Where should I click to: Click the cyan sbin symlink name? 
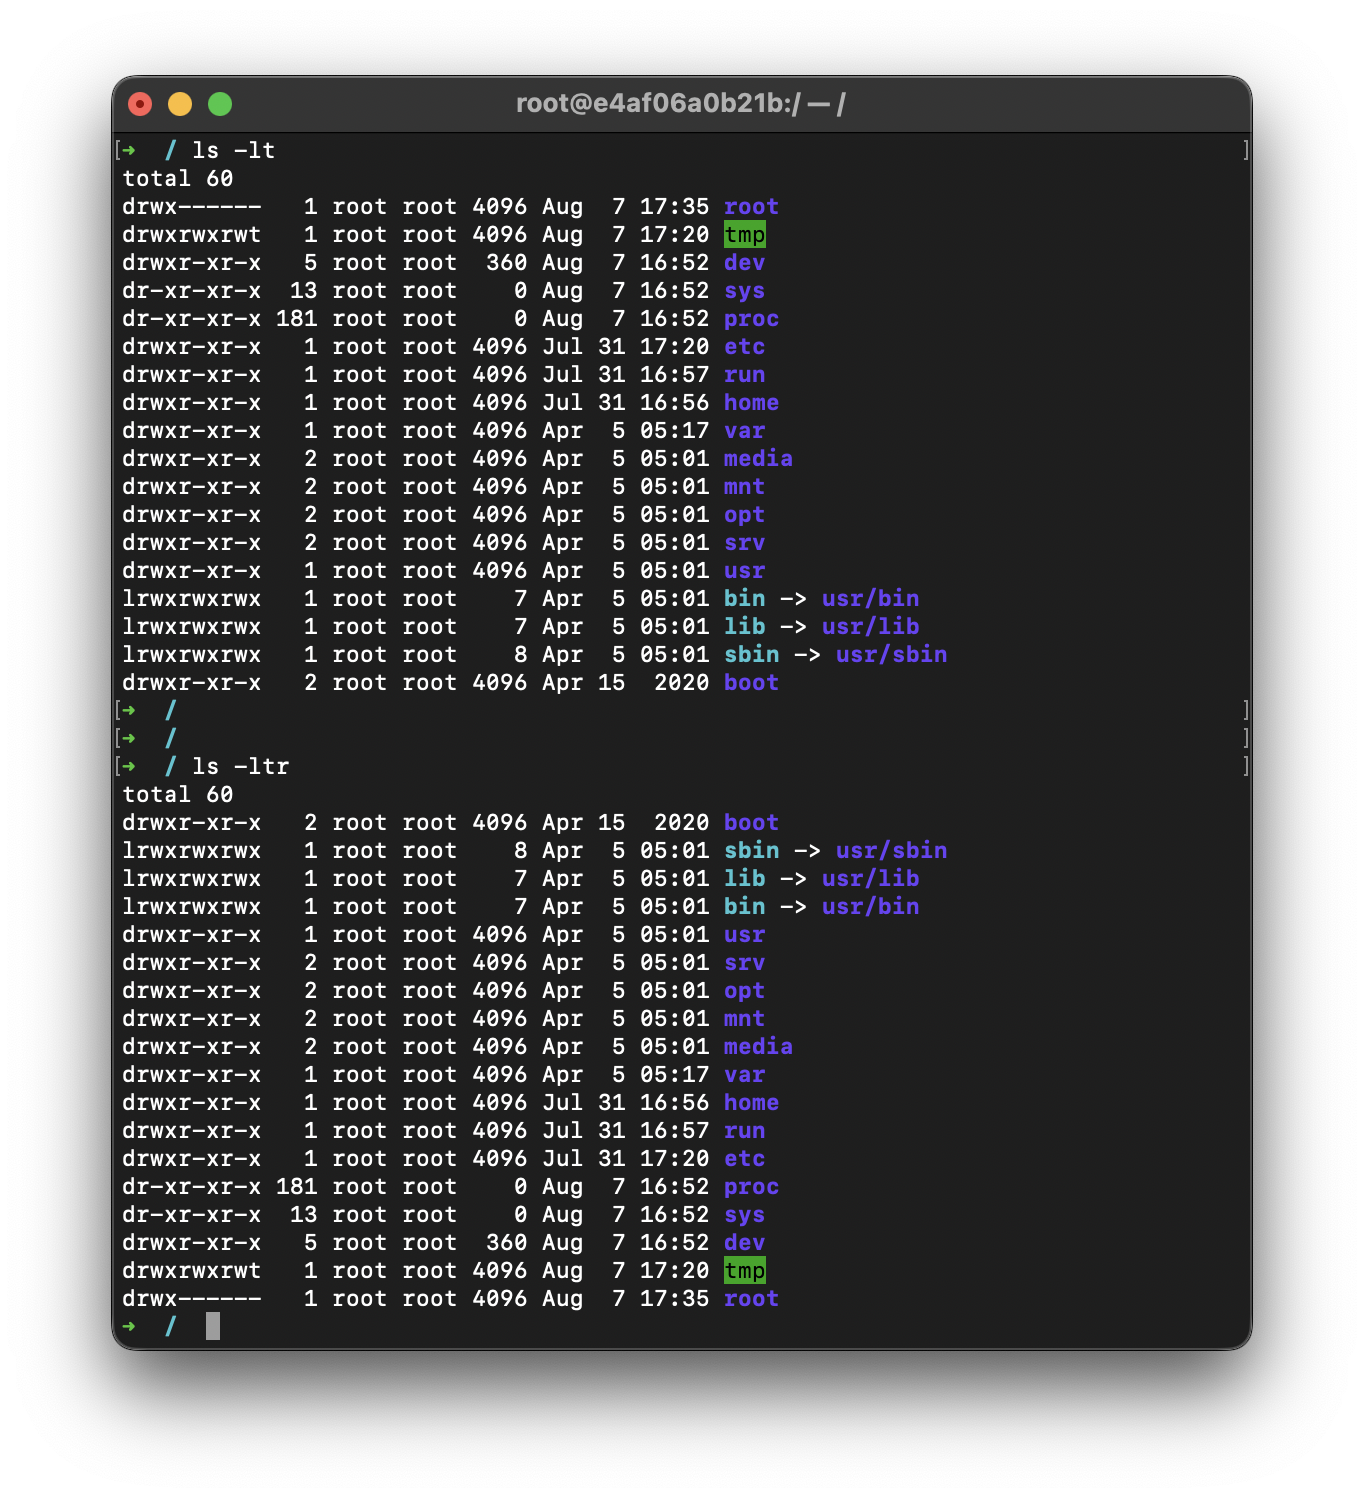(x=751, y=654)
